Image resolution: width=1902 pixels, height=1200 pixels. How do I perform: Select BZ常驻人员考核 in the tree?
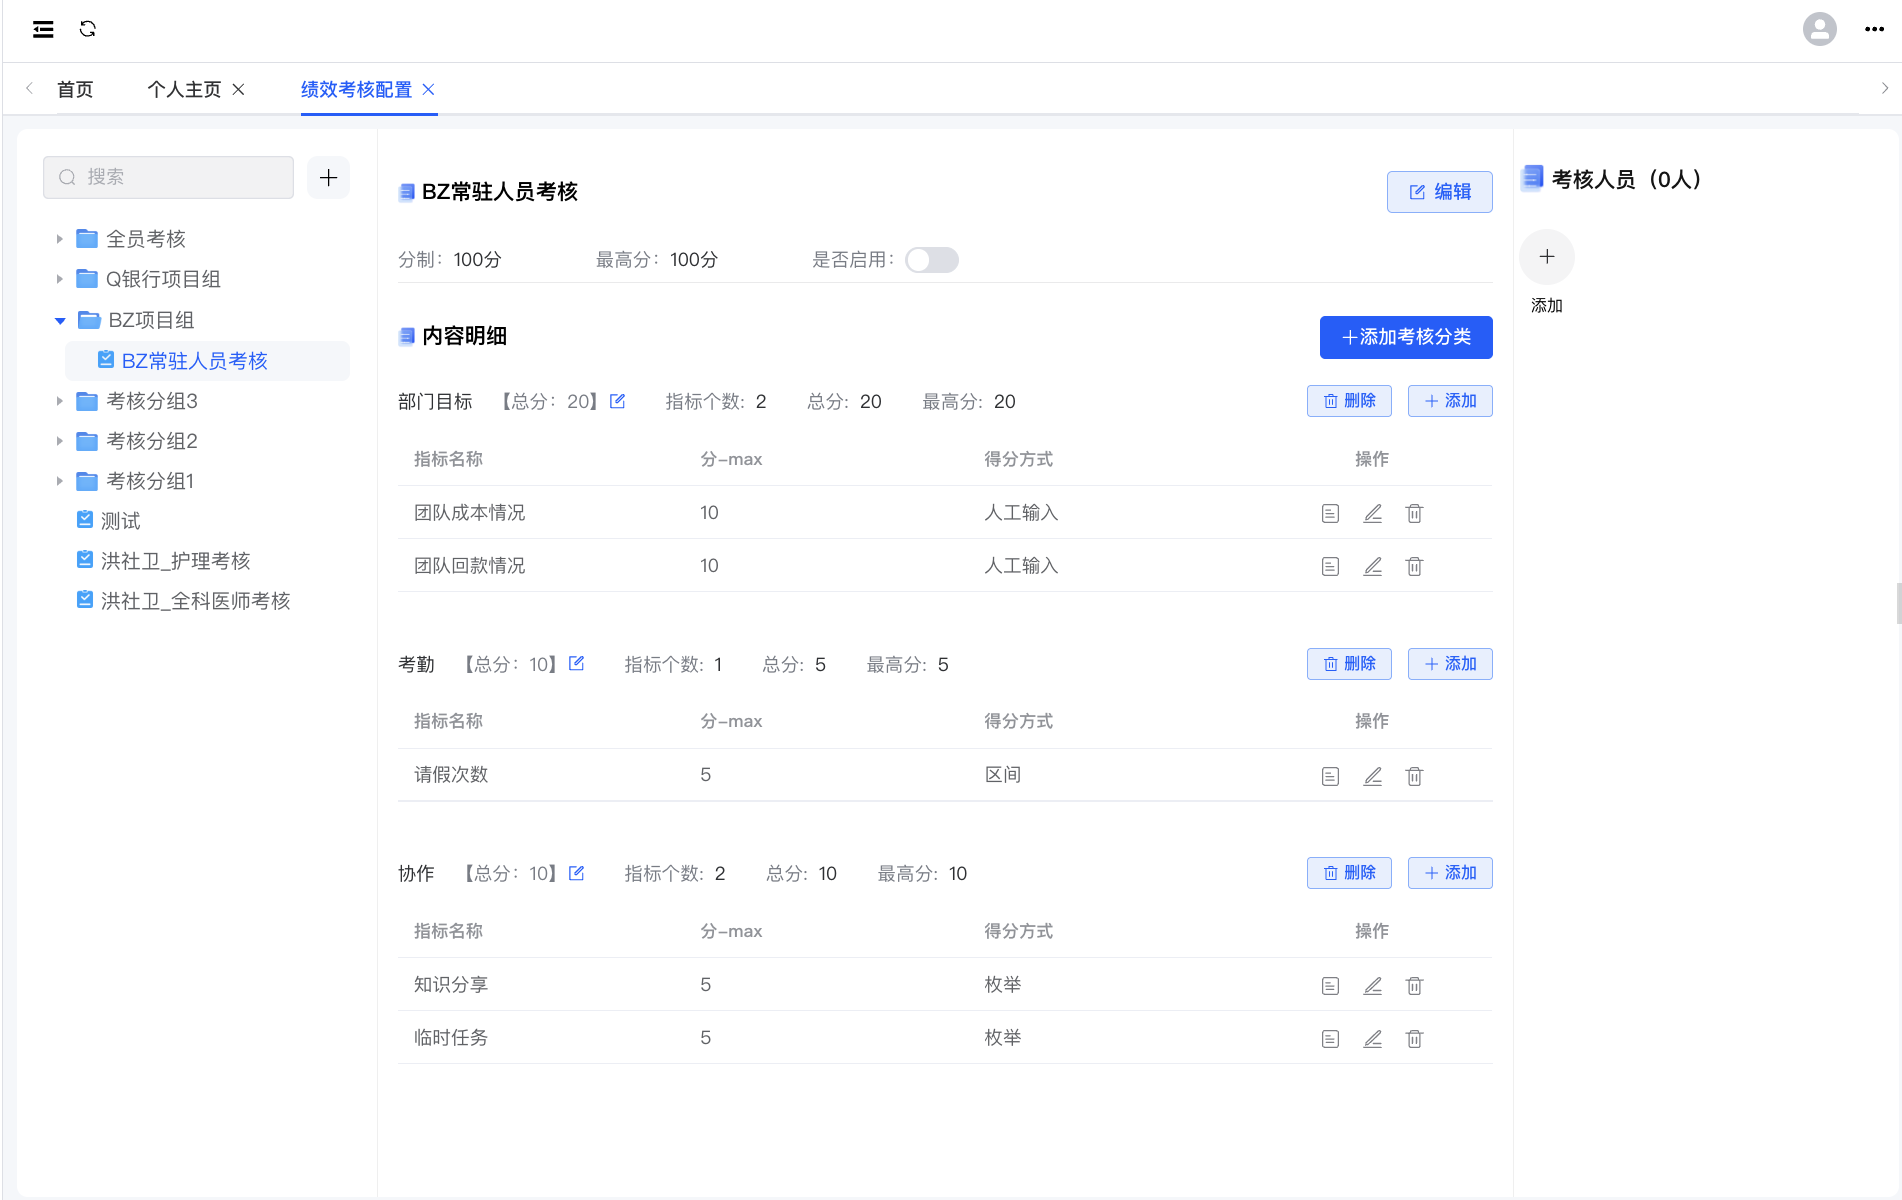(x=207, y=361)
